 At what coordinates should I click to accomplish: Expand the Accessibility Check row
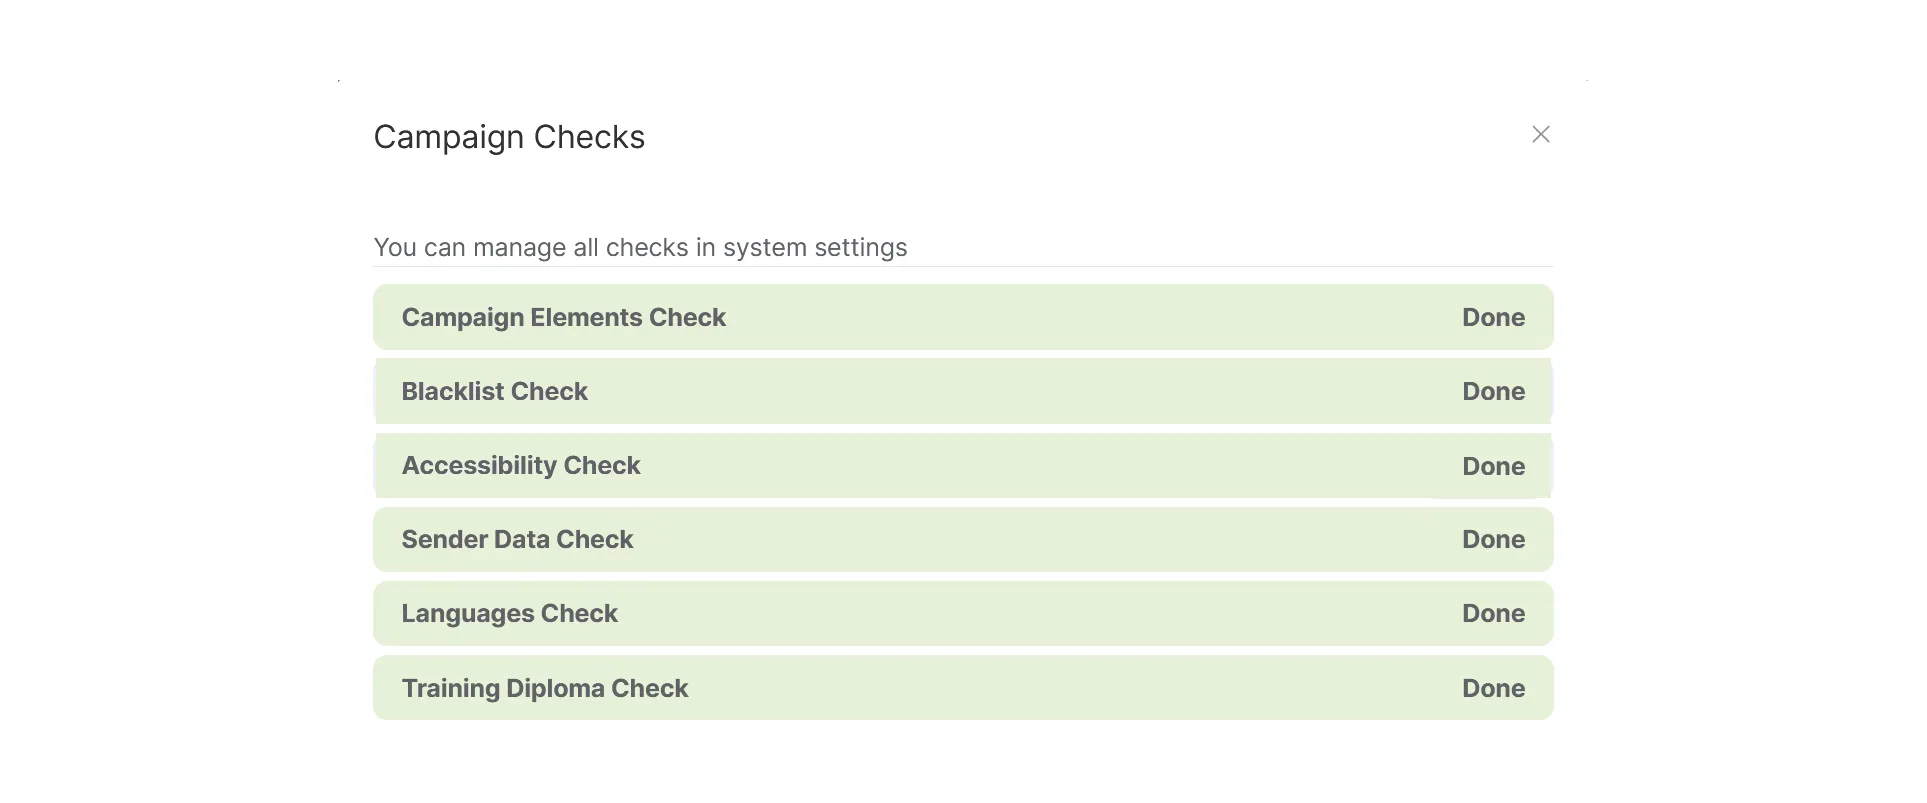pyautogui.click(x=963, y=465)
